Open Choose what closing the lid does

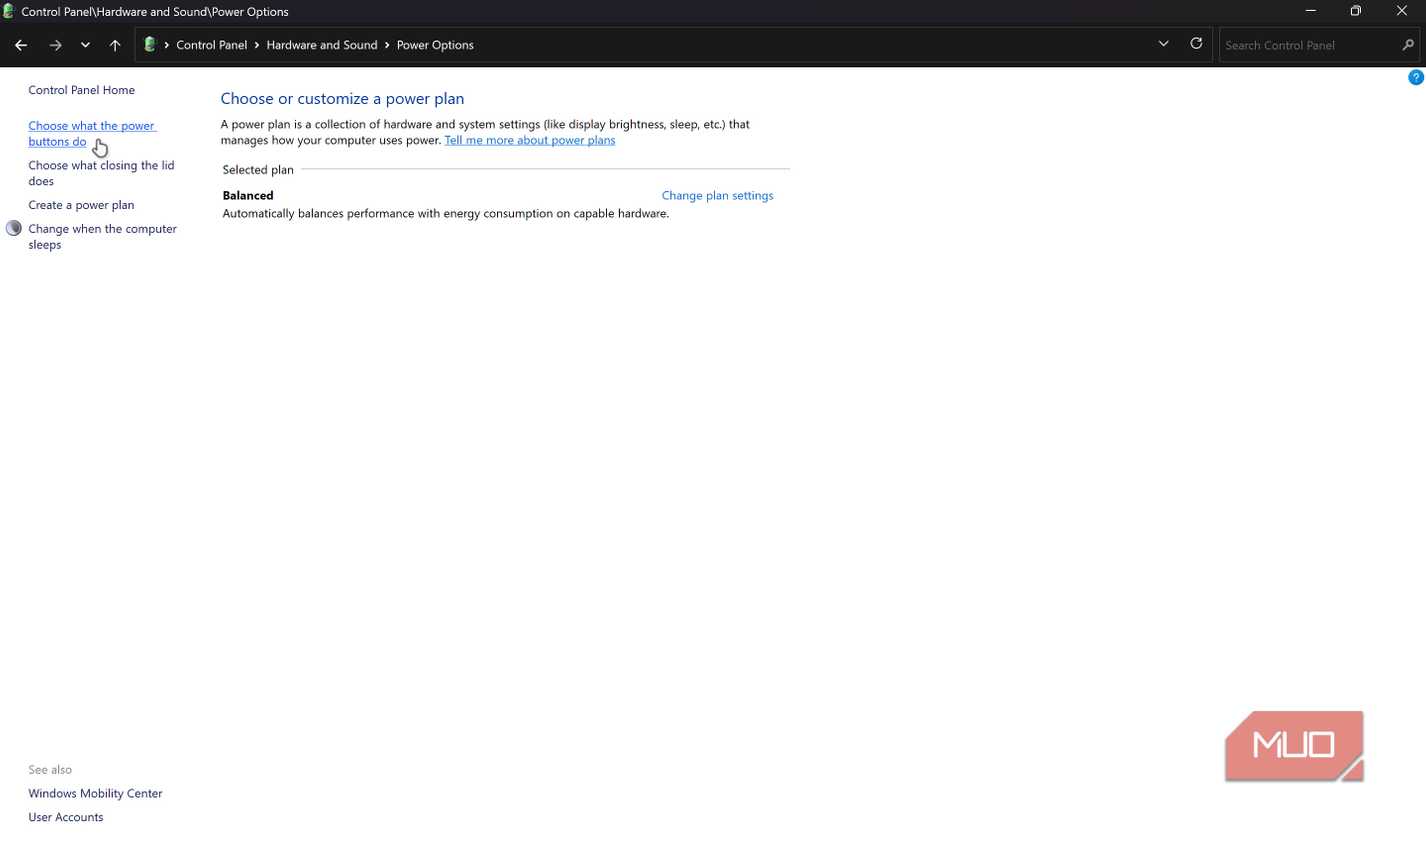pyautogui.click(x=101, y=173)
